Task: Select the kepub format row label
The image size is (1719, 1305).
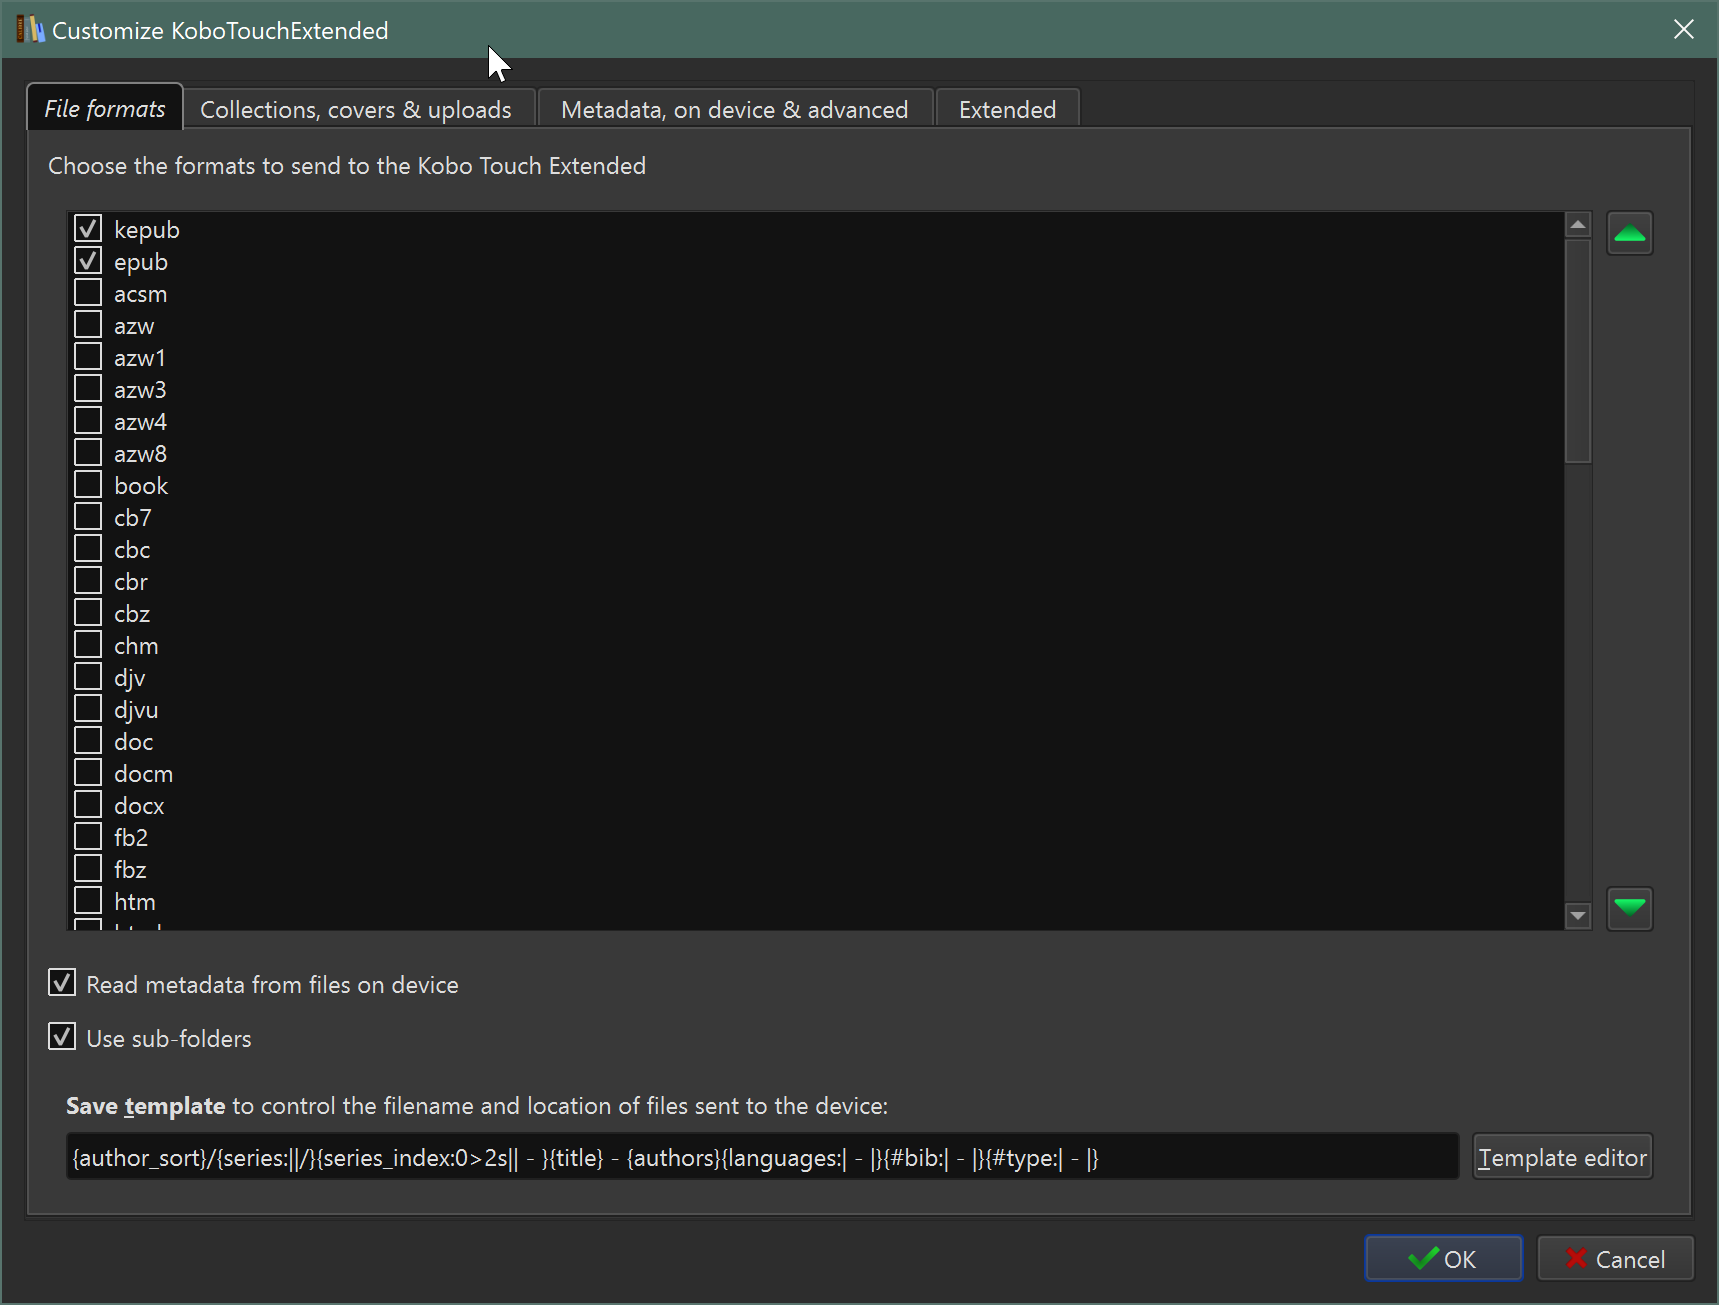Action: (147, 230)
